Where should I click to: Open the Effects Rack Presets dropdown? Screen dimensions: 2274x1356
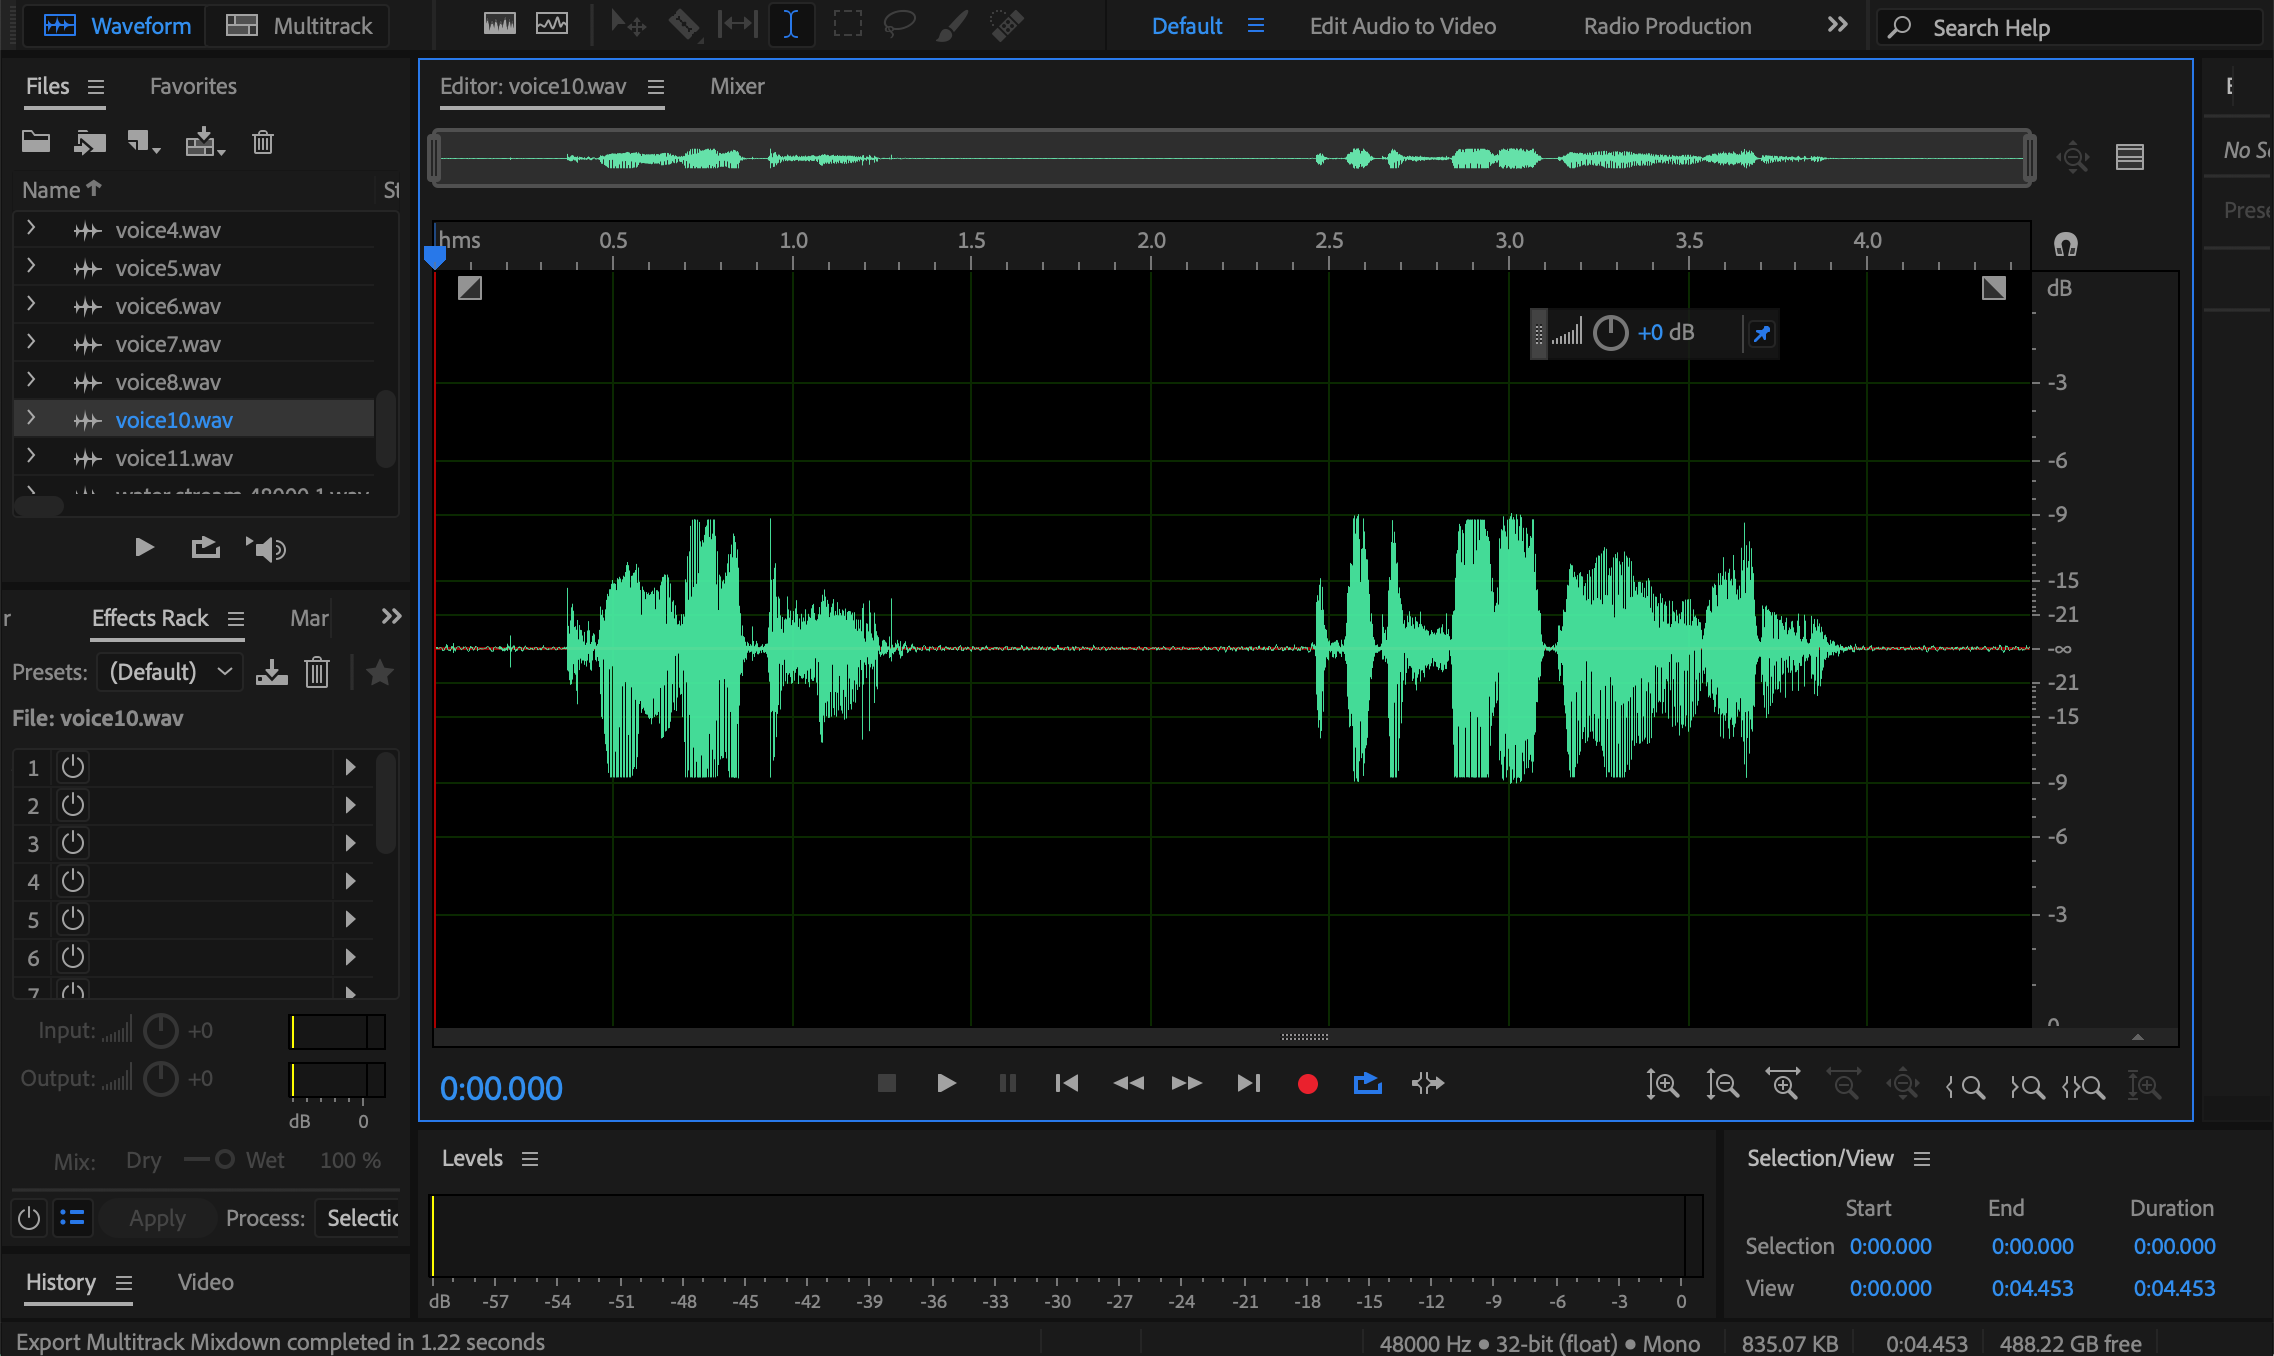point(170,672)
